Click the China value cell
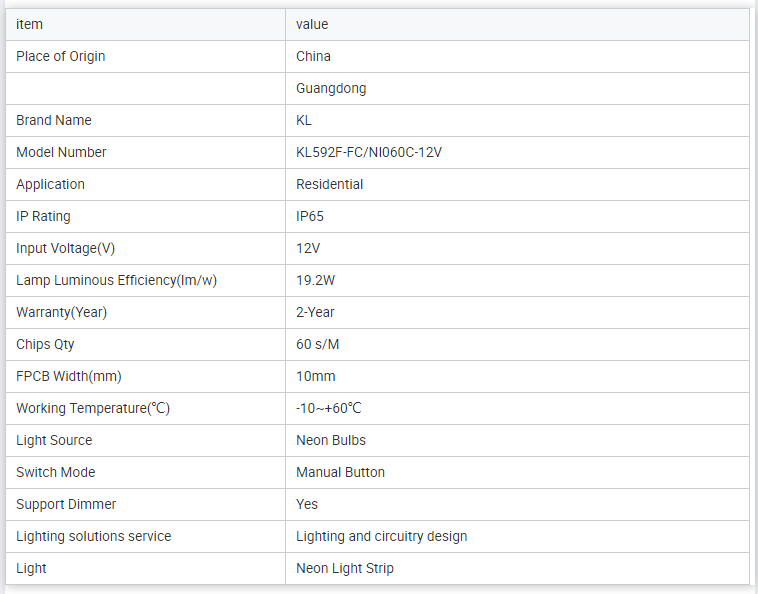The image size is (758, 594). click(x=313, y=56)
